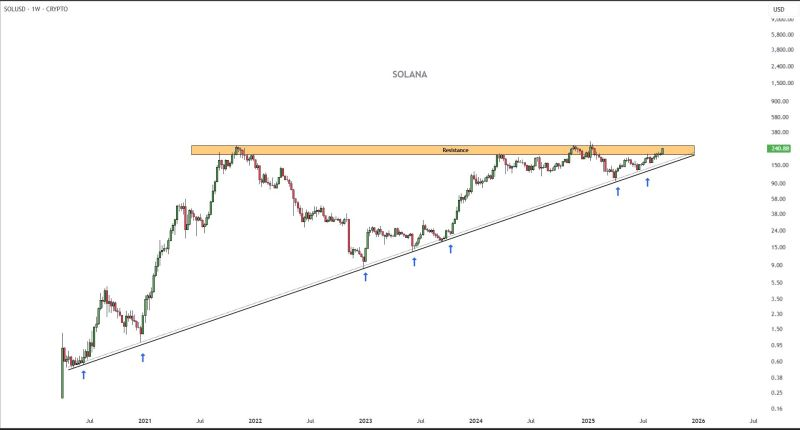The image size is (800, 430).
Task: Click the blue arrow marker at mid-2023 low
Action: click(414, 261)
